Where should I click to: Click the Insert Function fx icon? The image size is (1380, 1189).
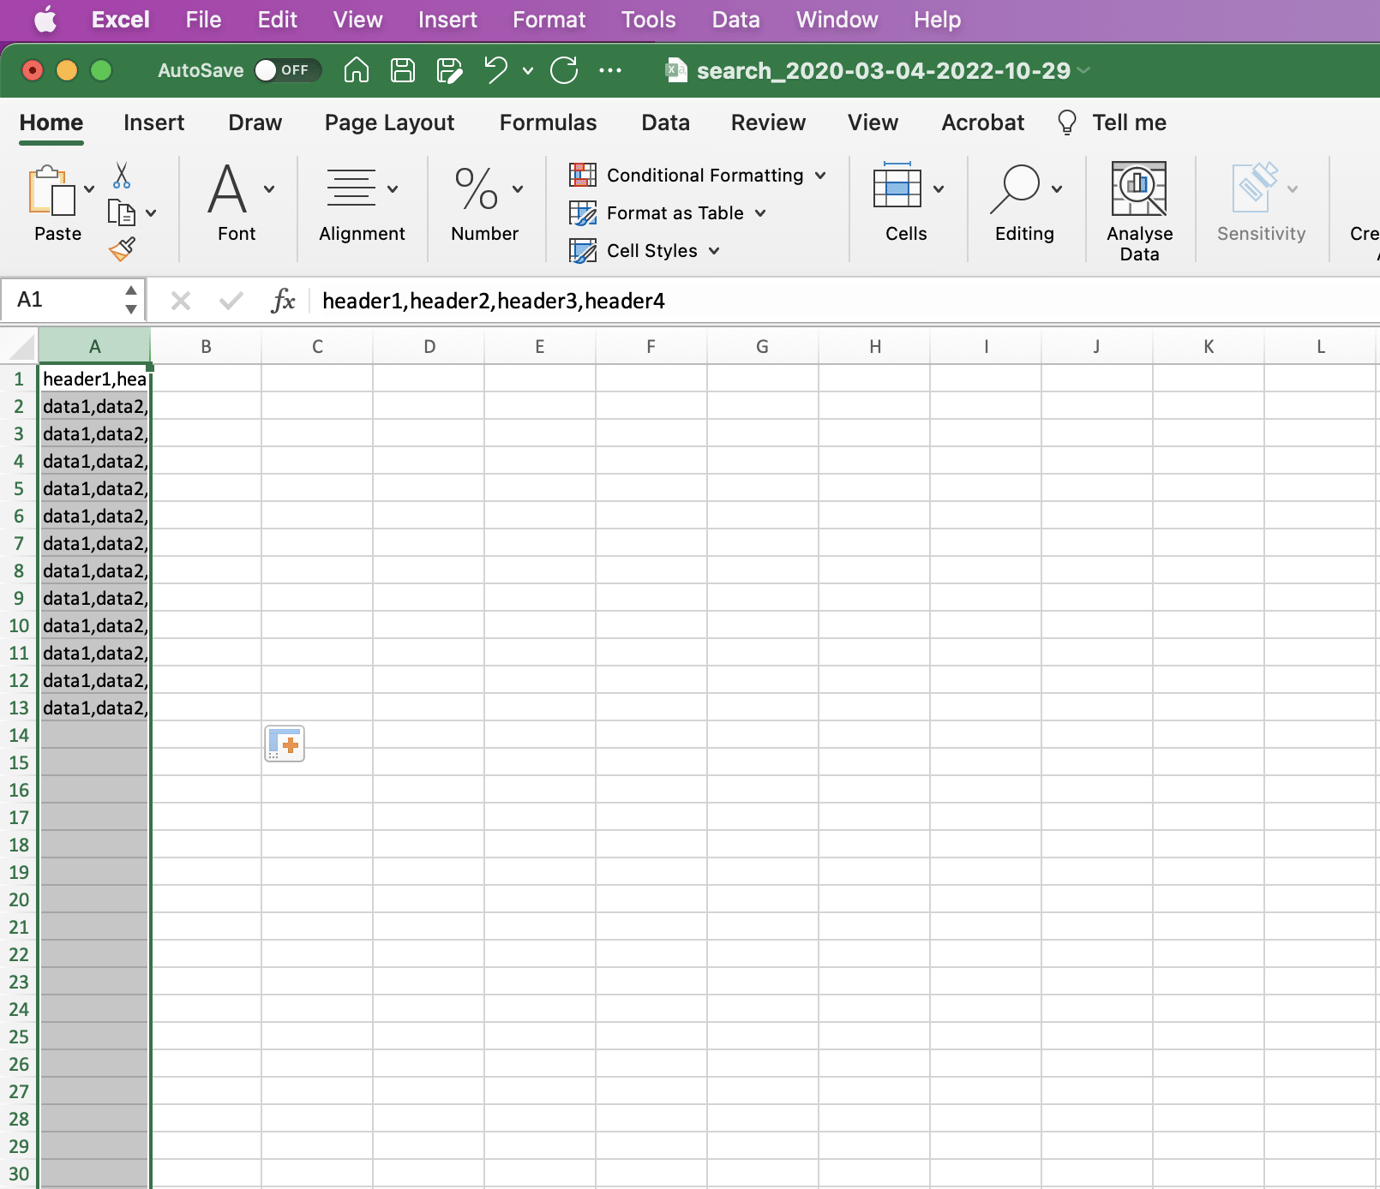click(x=283, y=301)
